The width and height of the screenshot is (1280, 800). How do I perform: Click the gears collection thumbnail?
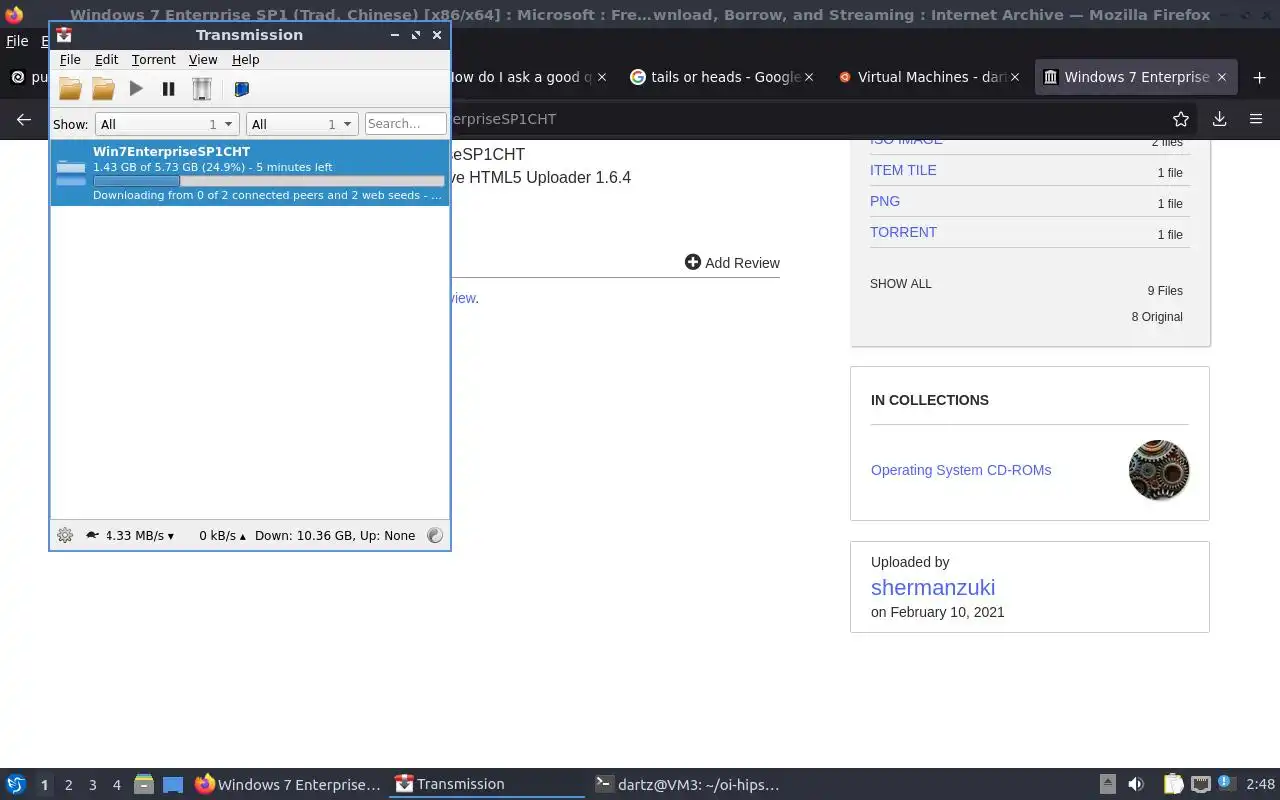1159,470
